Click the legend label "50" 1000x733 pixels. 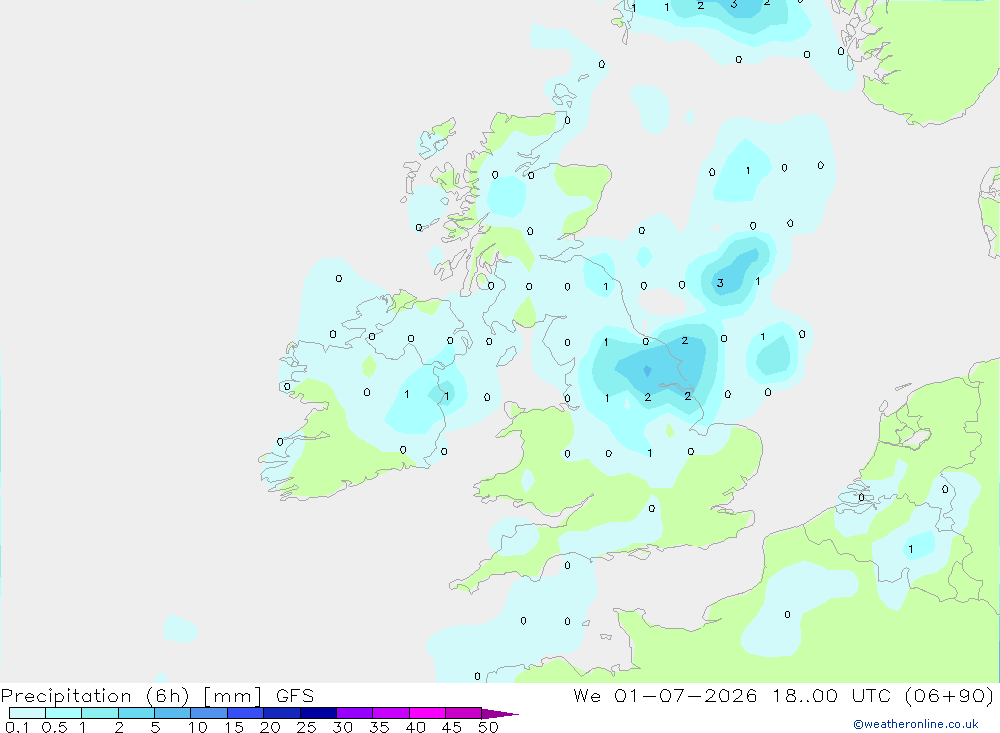[488, 727]
